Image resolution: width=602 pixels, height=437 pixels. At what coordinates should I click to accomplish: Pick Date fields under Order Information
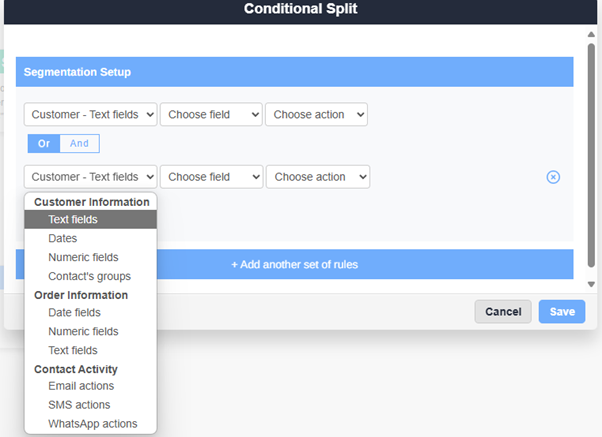pos(73,313)
